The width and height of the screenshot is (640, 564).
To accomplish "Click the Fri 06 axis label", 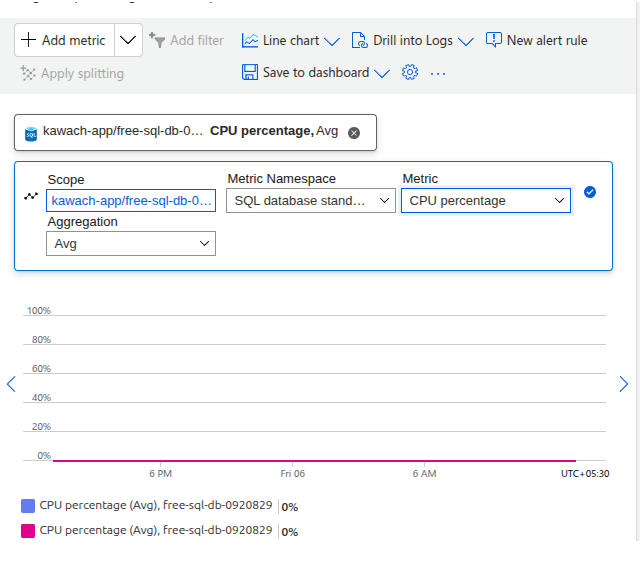I will (293, 474).
